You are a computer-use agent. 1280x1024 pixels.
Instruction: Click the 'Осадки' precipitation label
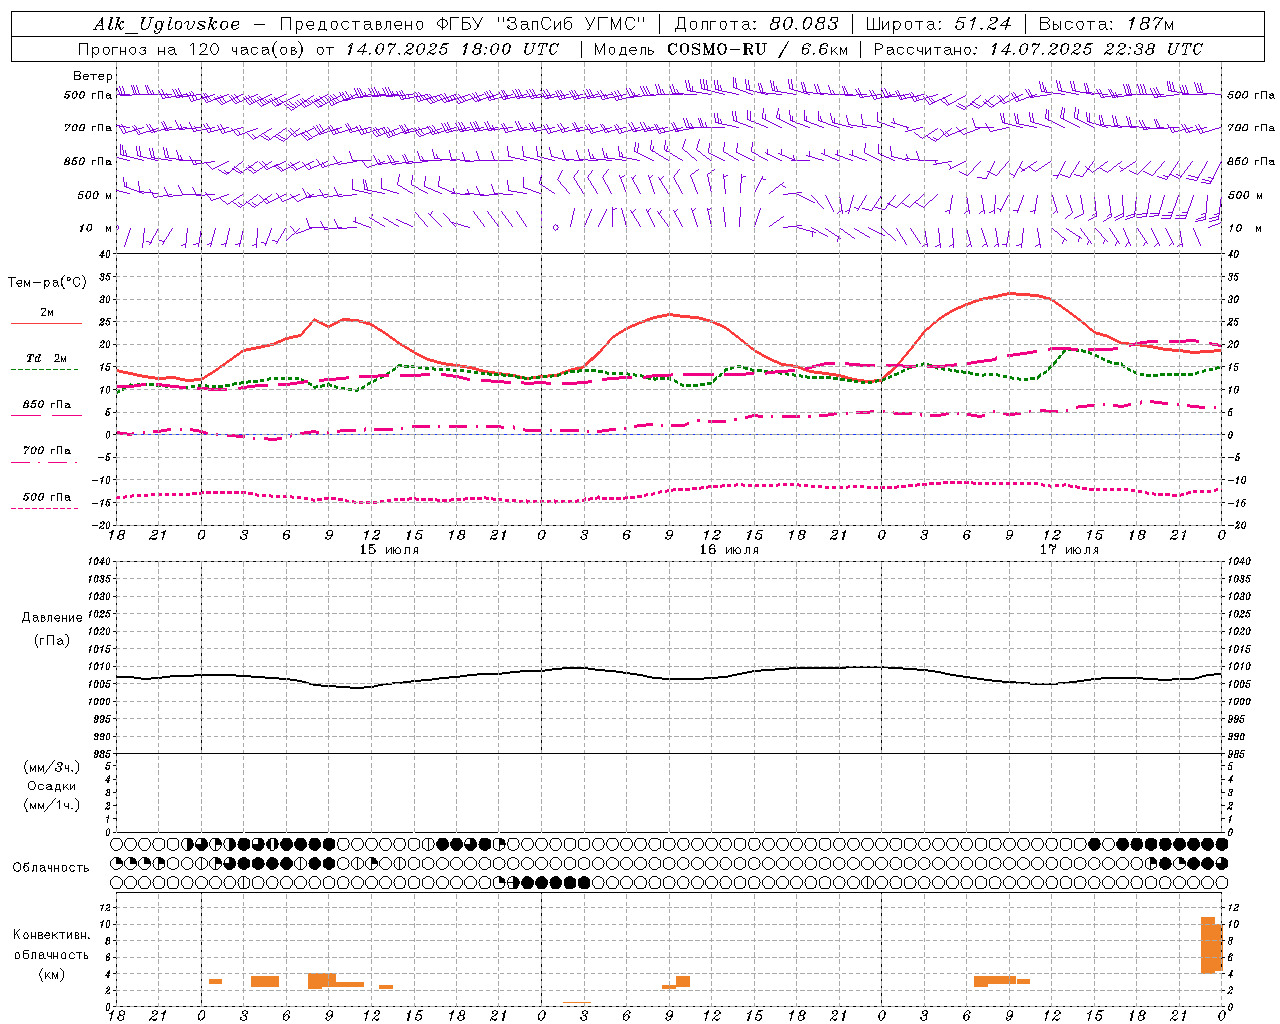(x=52, y=786)
